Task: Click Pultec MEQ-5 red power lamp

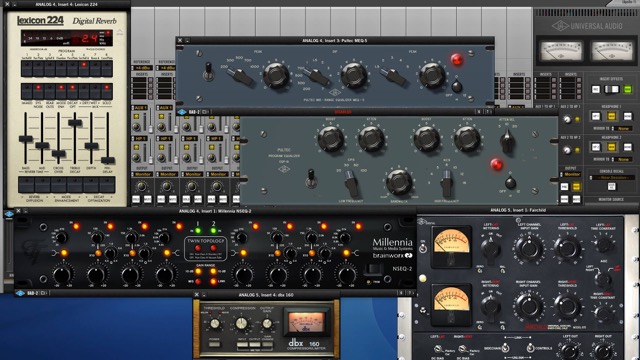Action: (x=457, y=60)
